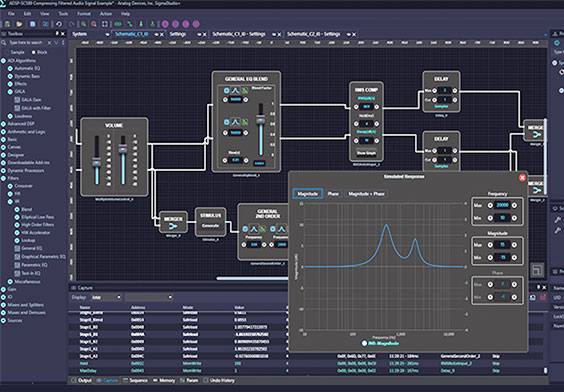Toggle the IMS Magnitude legend marker
564x392 pixels.
[x=364, y=343]
